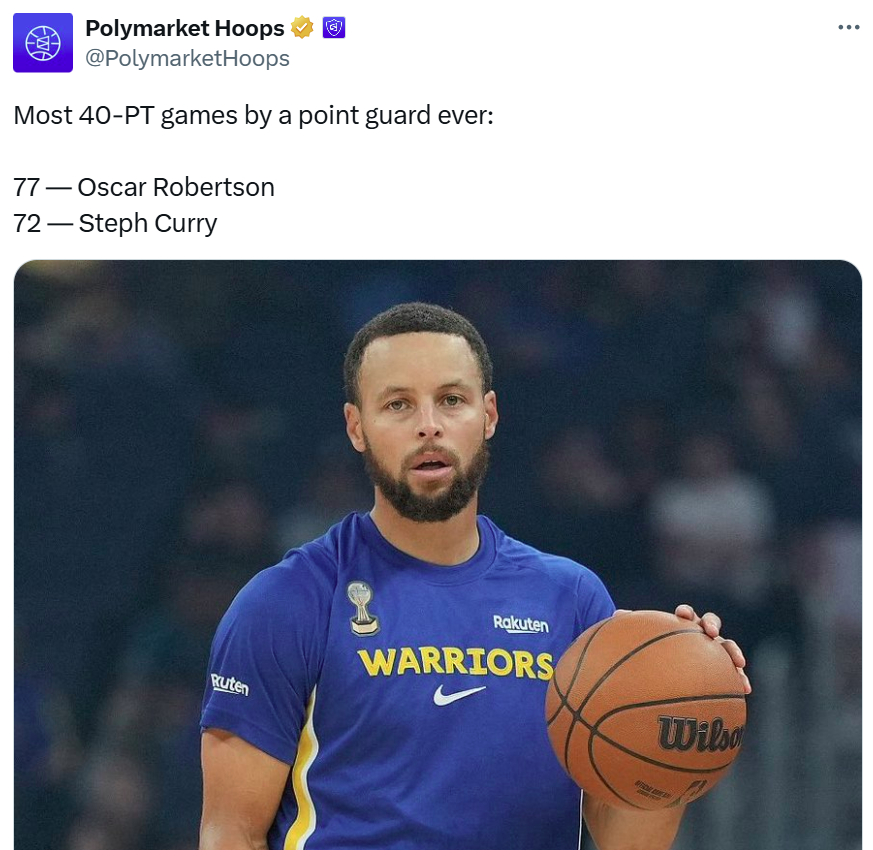Click the "72 — Steph Curry" line
The height and width of the screenshot is (850, 873).
(x=115, y=223)
